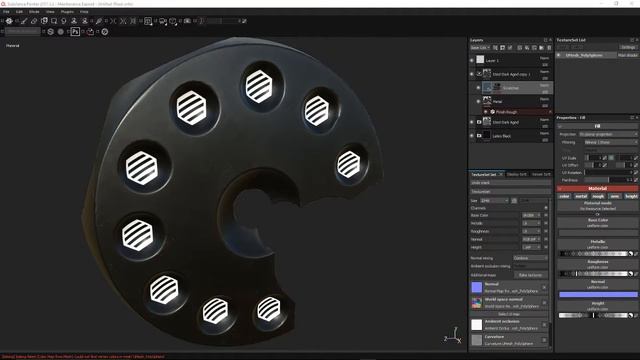Click the delete layer trash icon
Viewport: 640px width, 360px height.
549,48
